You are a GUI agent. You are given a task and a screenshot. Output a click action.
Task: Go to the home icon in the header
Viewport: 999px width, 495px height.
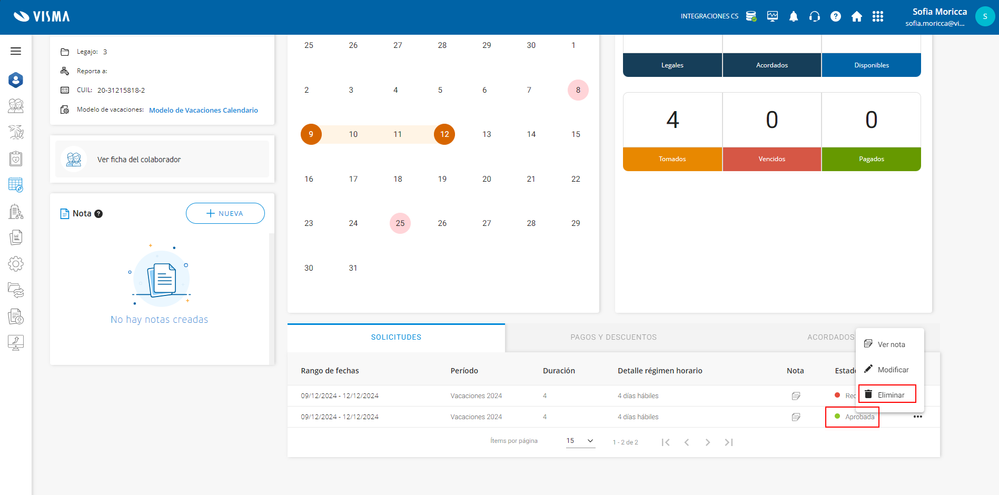856,17
